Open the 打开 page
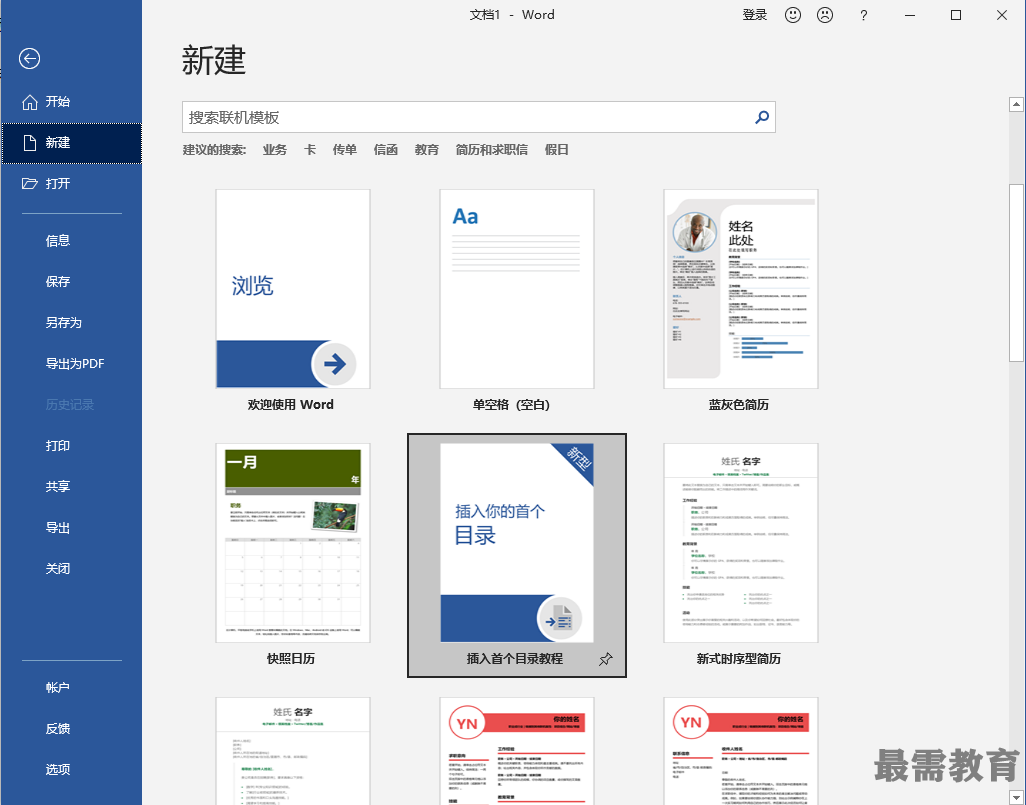 click(x=71, y=184)
